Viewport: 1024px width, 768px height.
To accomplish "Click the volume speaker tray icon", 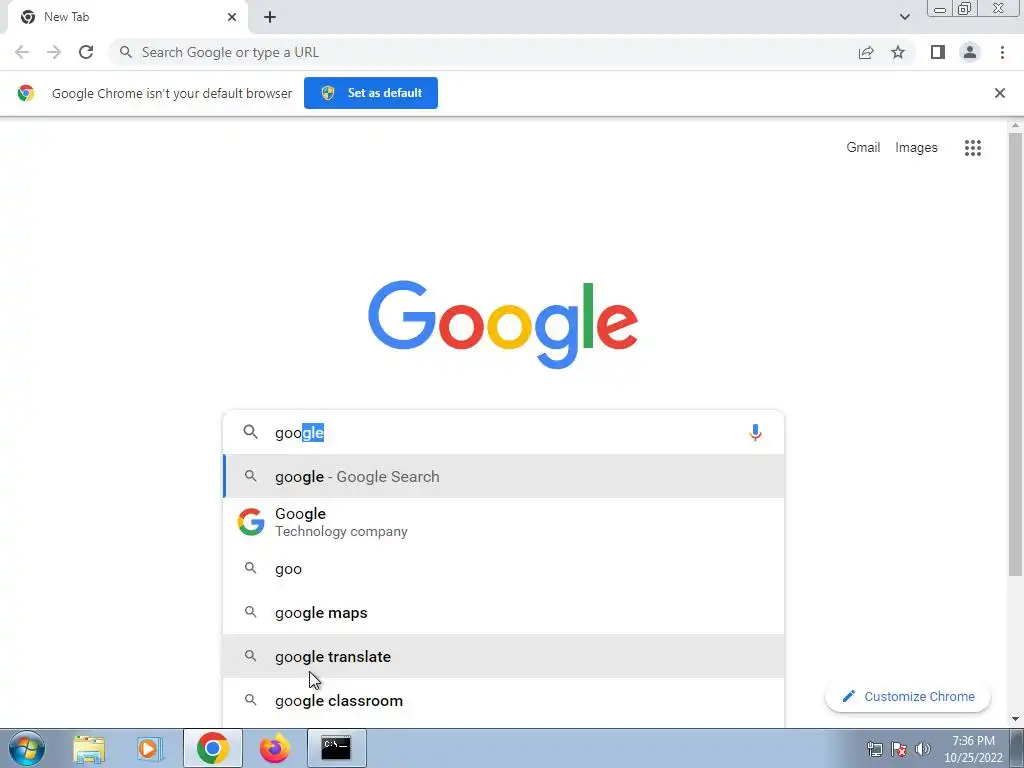I will coord(923,748).
